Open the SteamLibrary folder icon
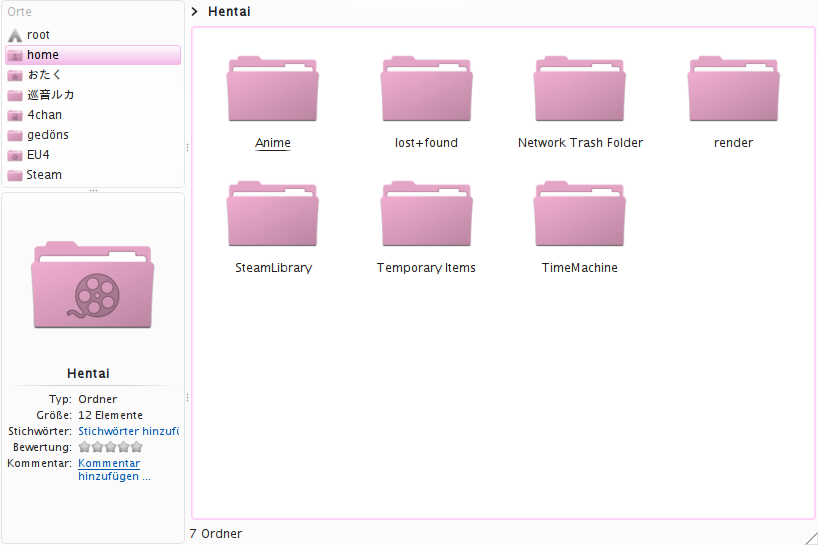The height and width of the screenshot is (545, 818). pyautogui.click(x=272, y=214)
